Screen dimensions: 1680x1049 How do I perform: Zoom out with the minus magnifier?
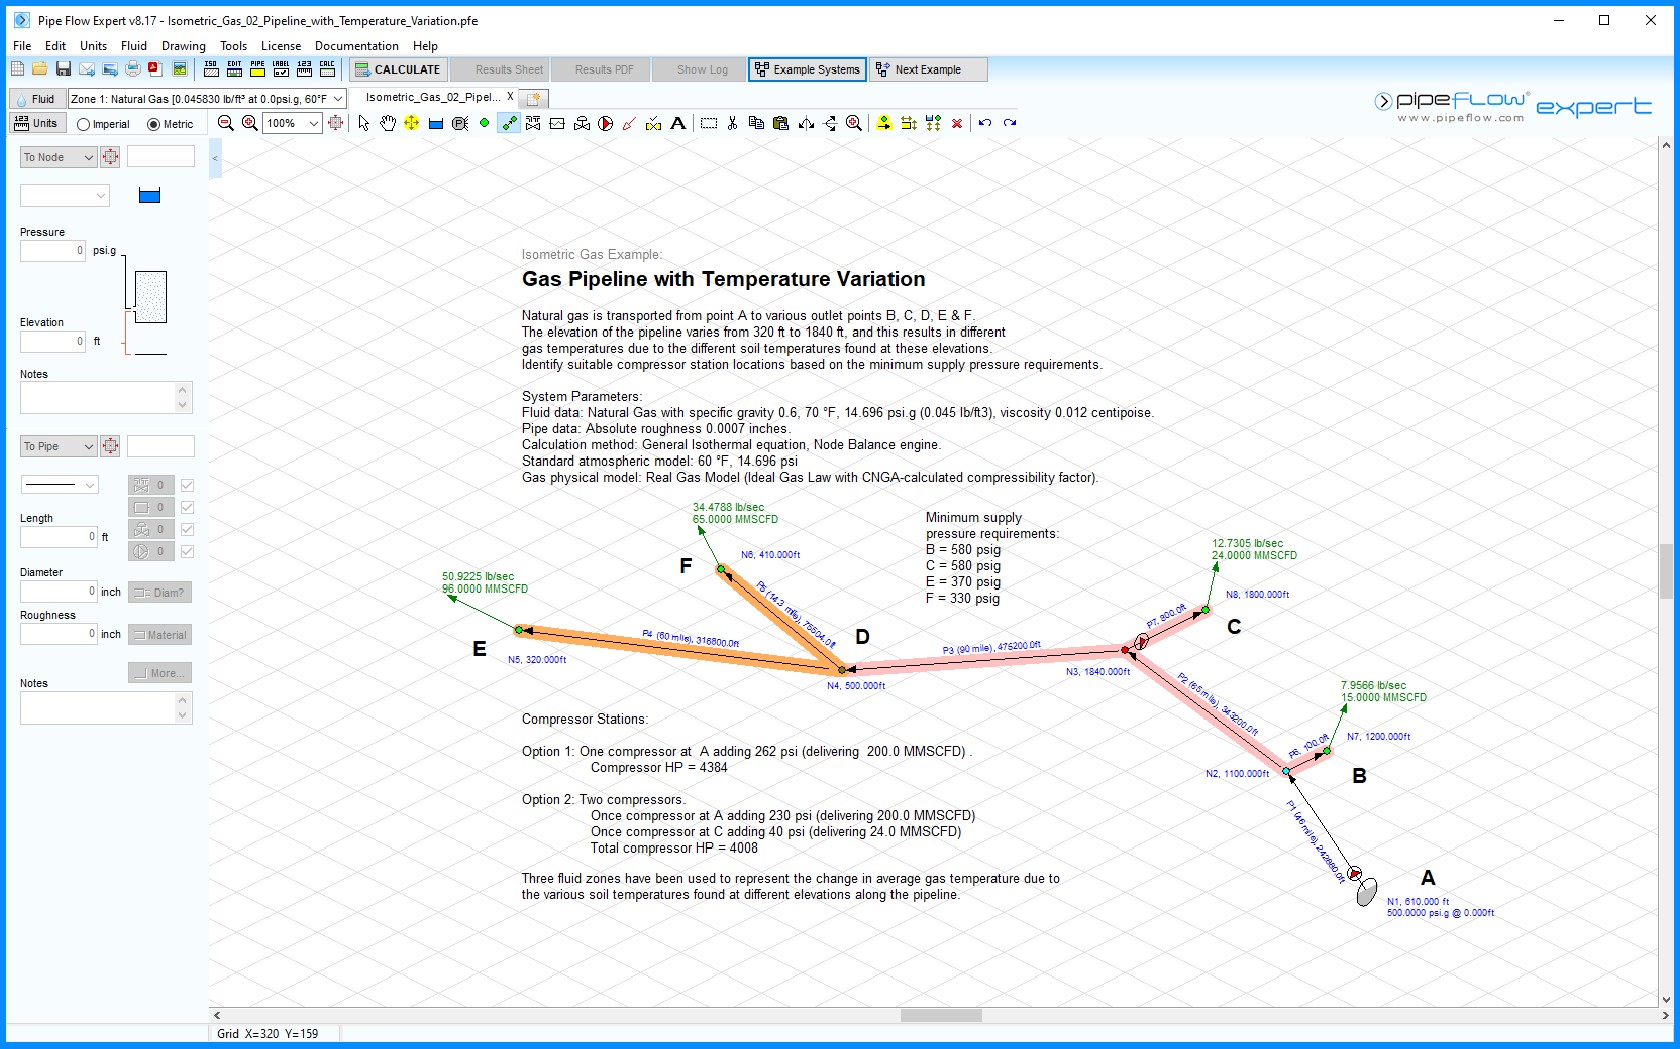[x=226, y=123]
